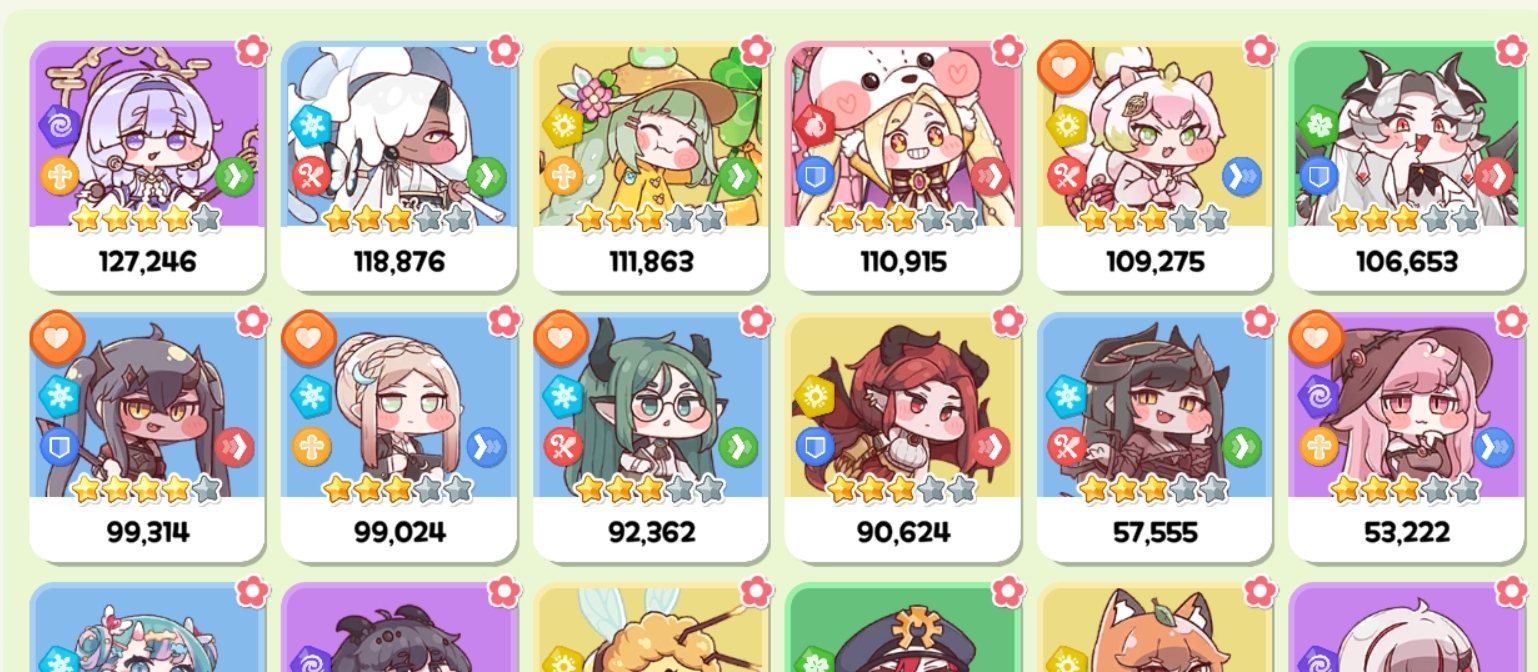Click the green flower element icon on the 106,653 card
1538x672 pixels.
tap(1318, 125)
